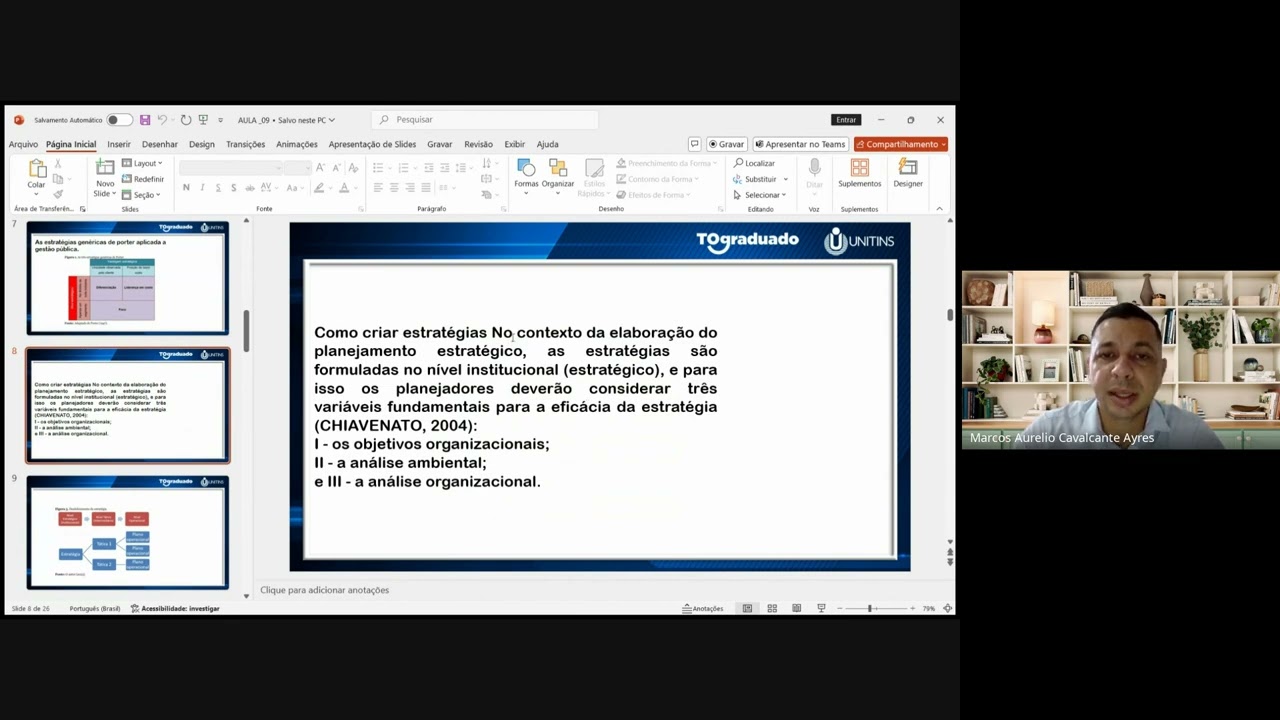Toggle bold (N) formatting
Screen dimensions: 1280x720
[186, 188]
